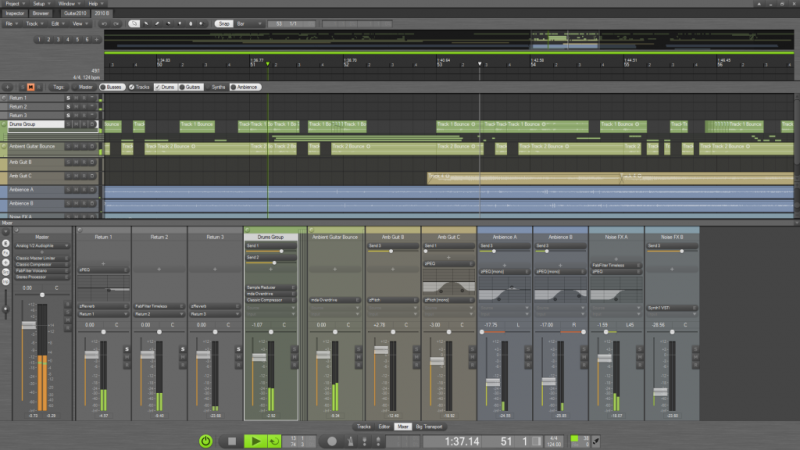Open the Setup menu

pos(41,4)
